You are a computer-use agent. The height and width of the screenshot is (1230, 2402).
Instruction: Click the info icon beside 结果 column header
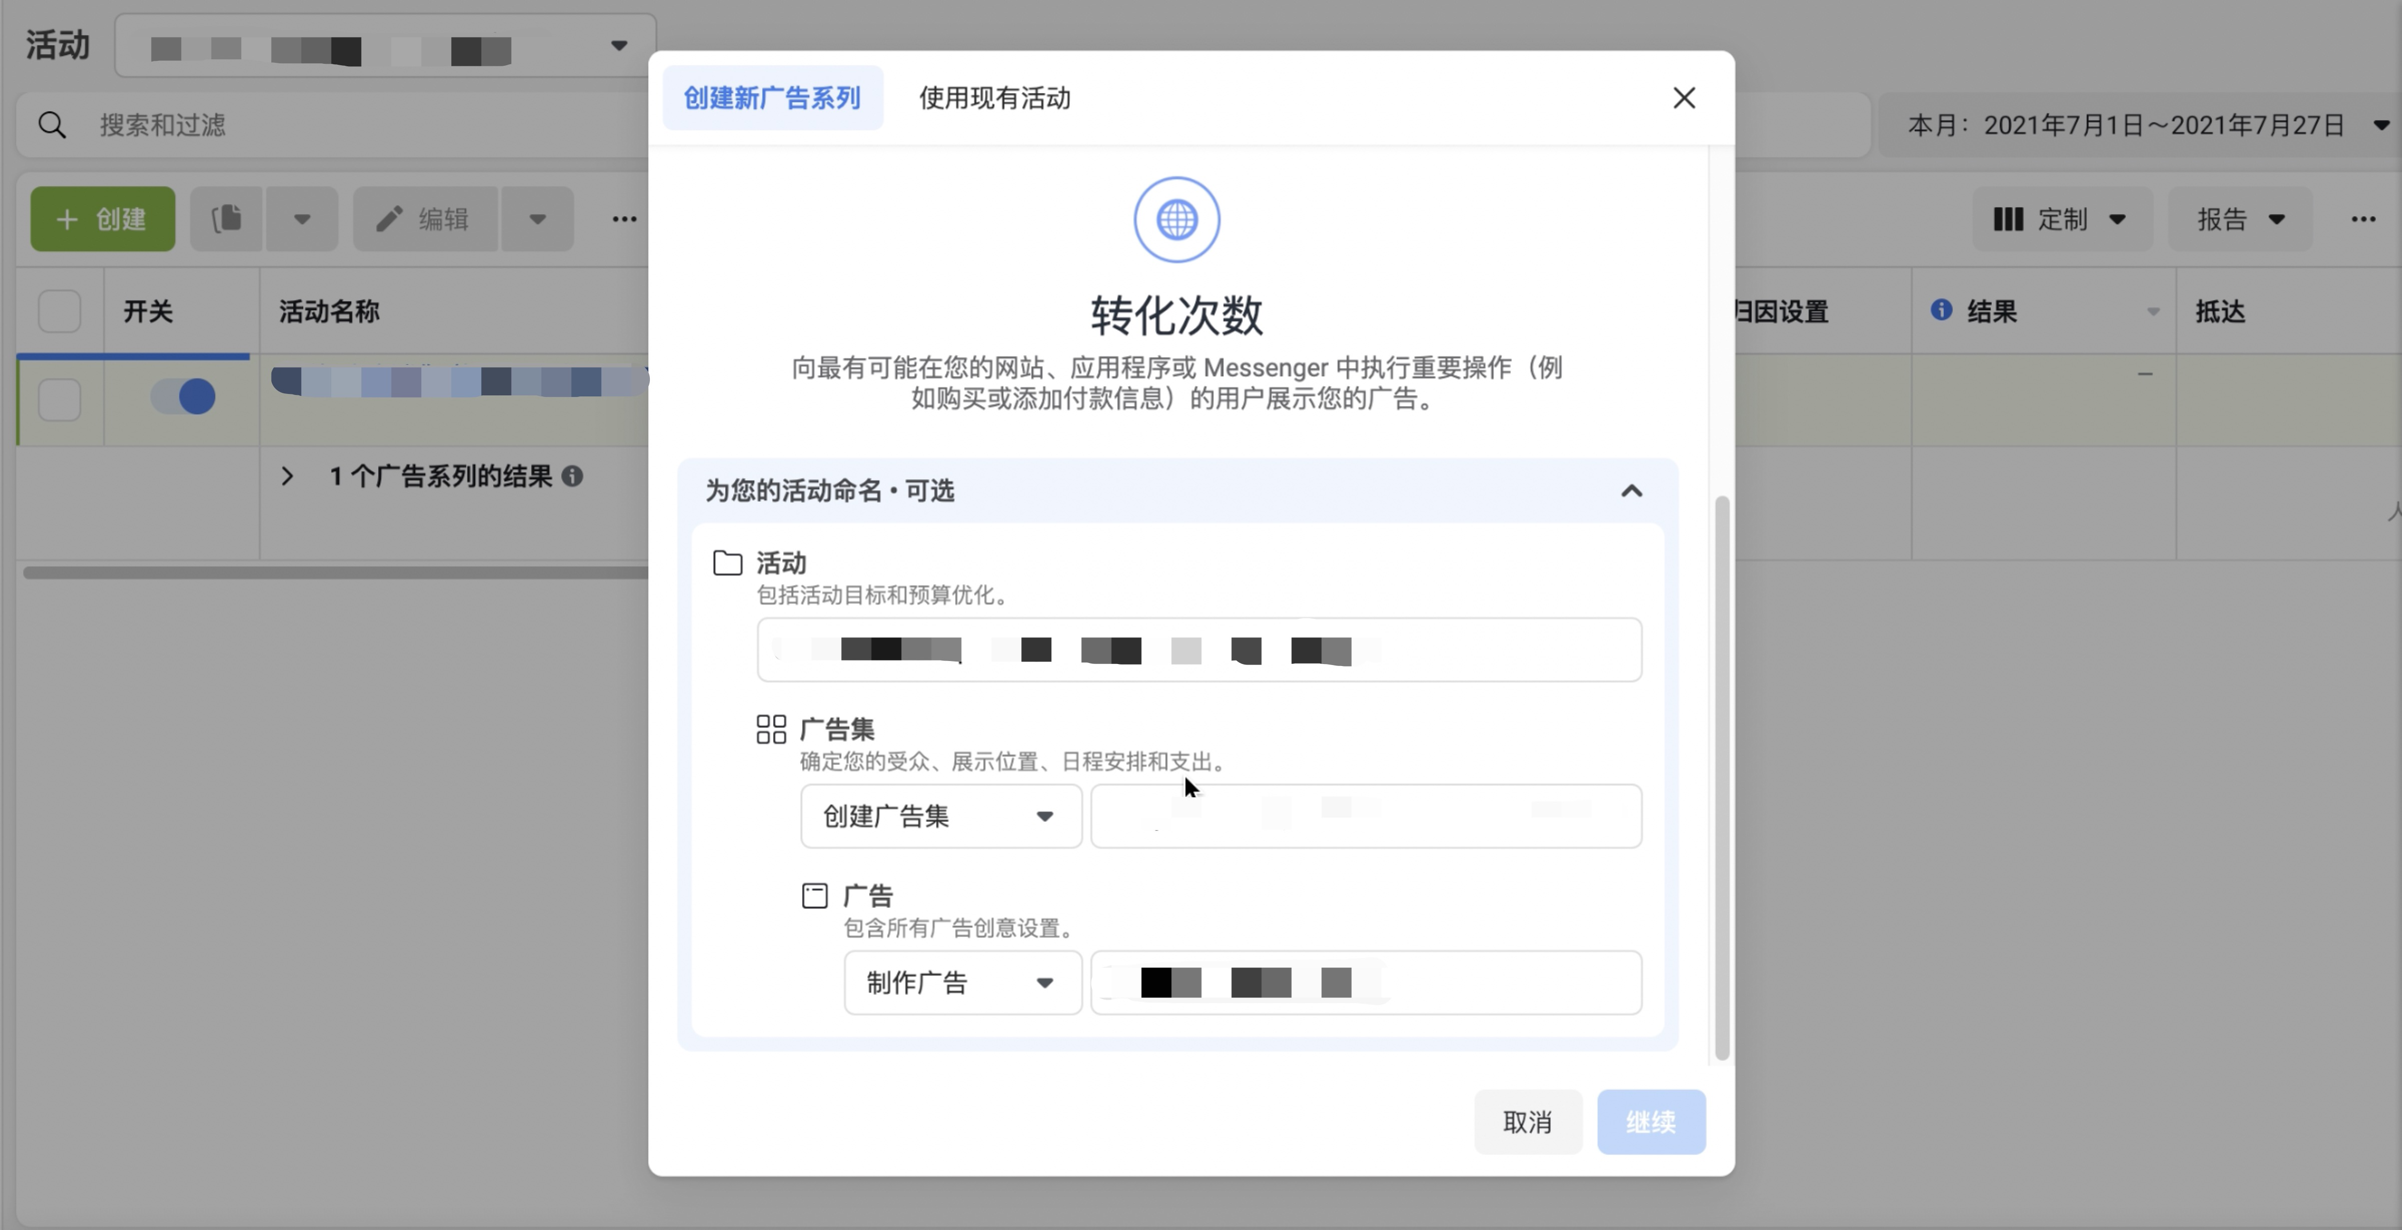point(1941,311)
